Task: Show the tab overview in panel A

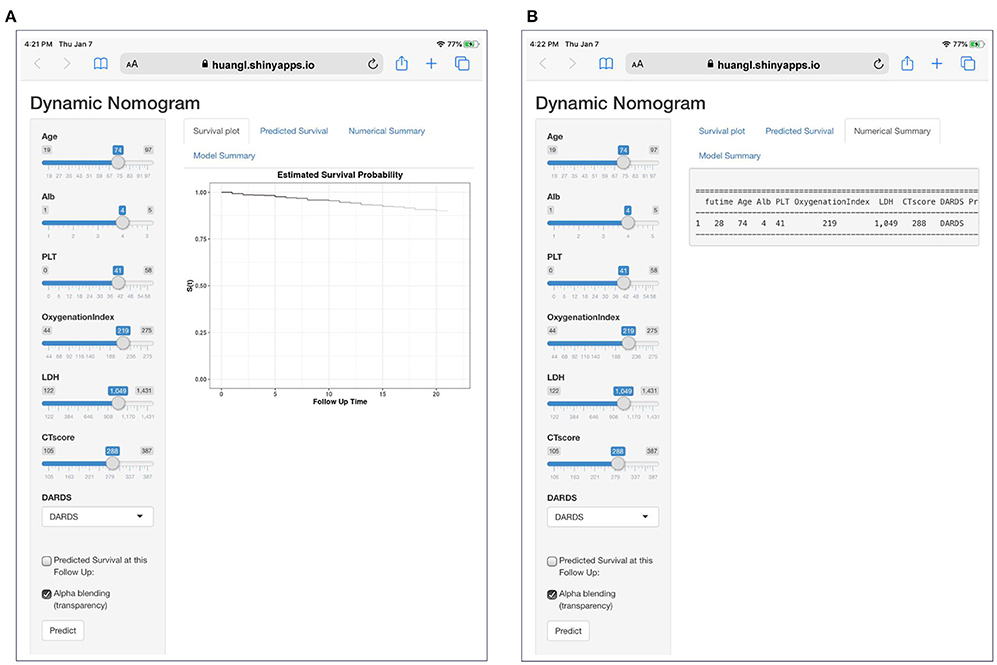Action: click(462, 64)
